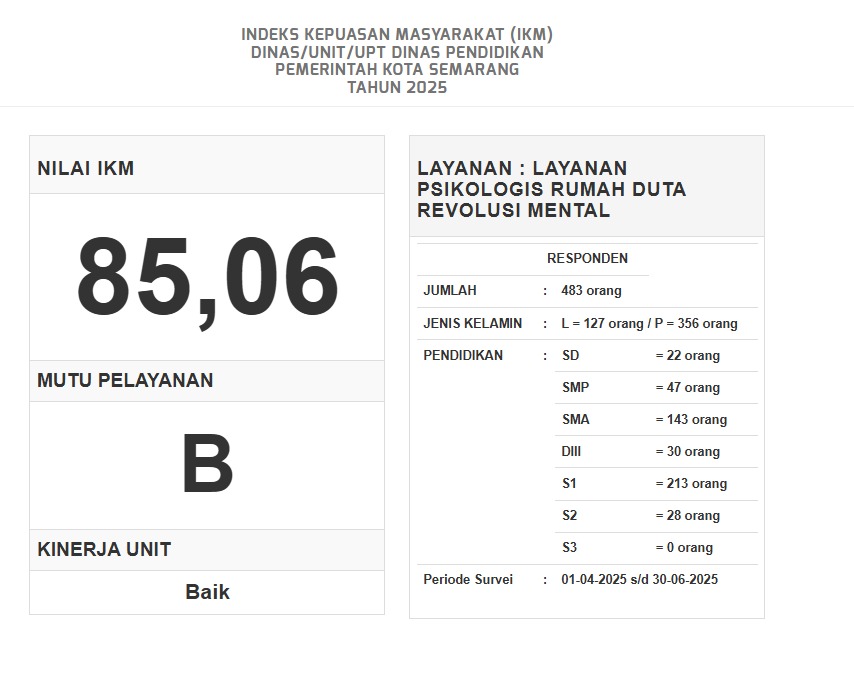Select the RESPONDEN table header
This screenshot has height=673, width=854.
[587, 258]
